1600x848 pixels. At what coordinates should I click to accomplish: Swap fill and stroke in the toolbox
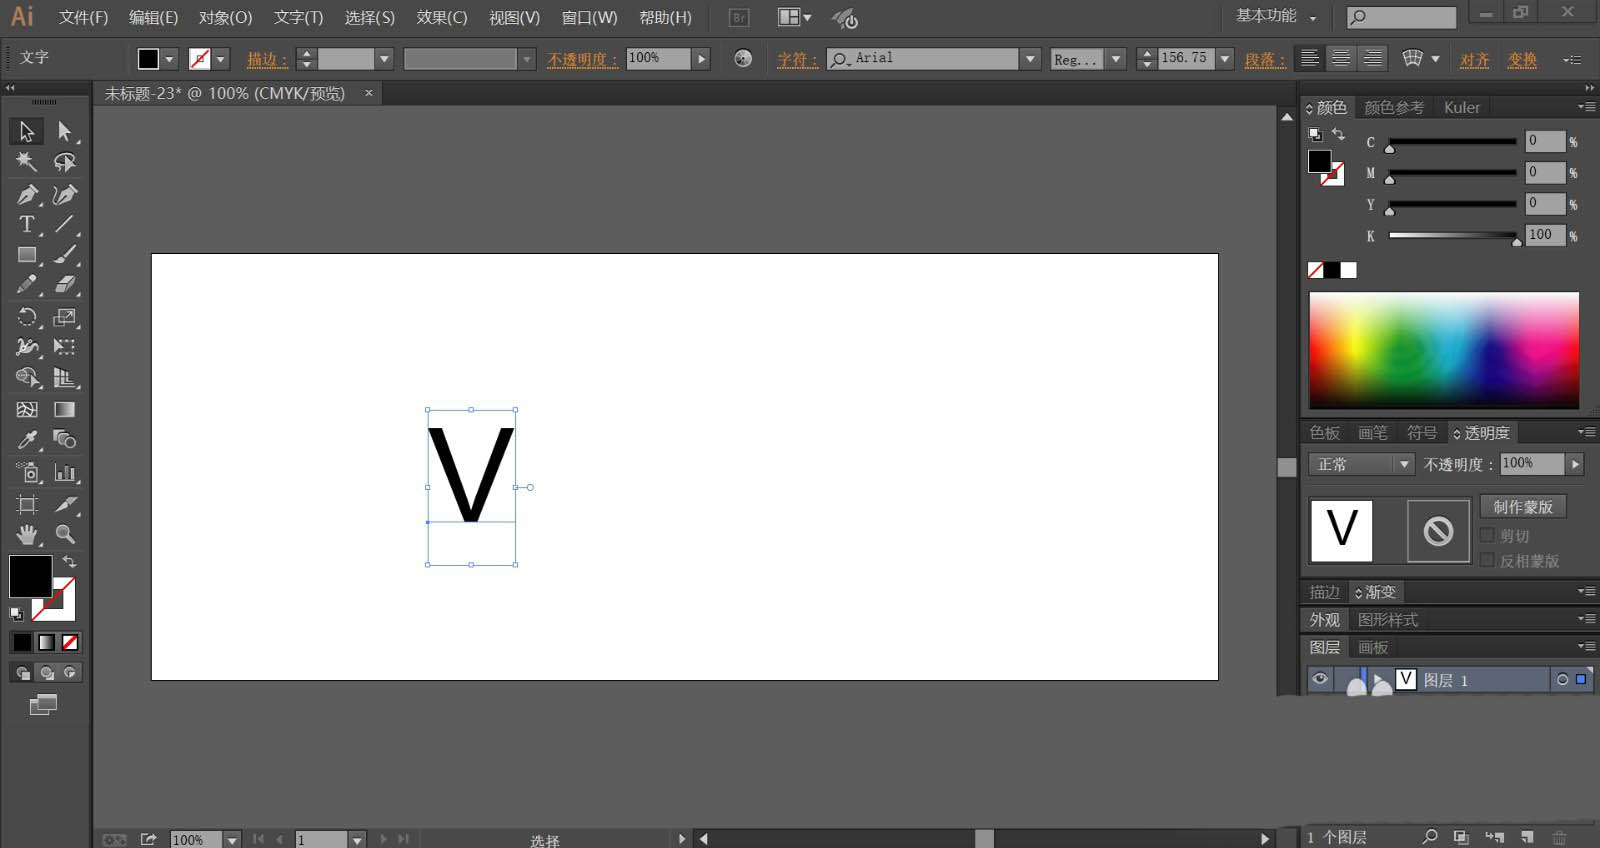tap(69, 562)
